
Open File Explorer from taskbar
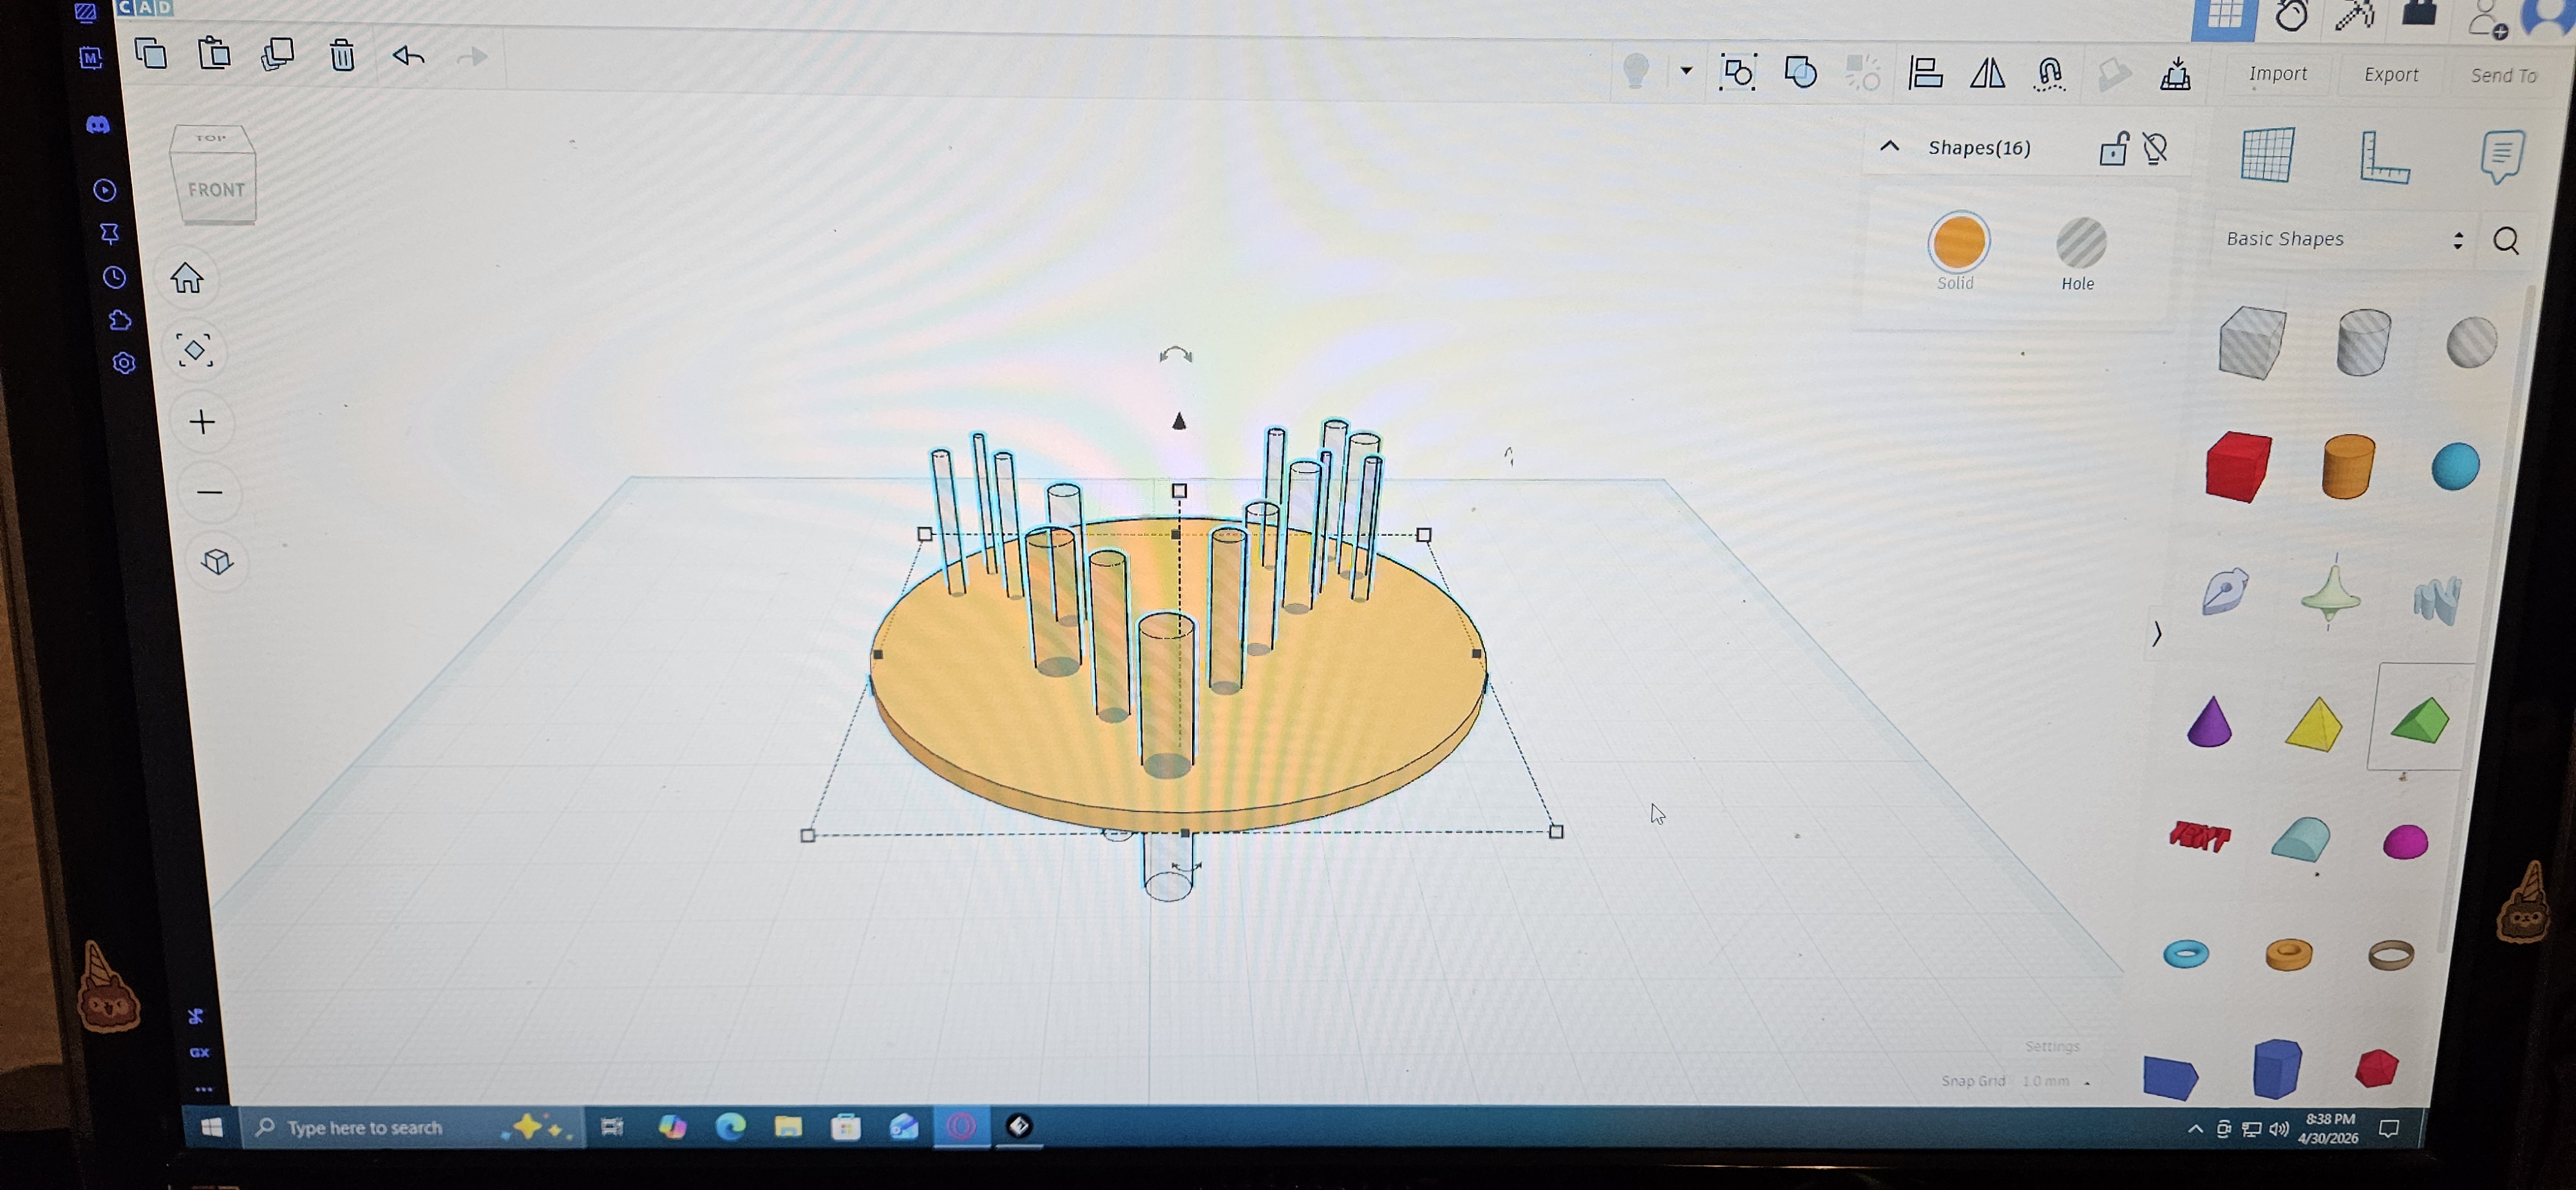click(788, 1127)
